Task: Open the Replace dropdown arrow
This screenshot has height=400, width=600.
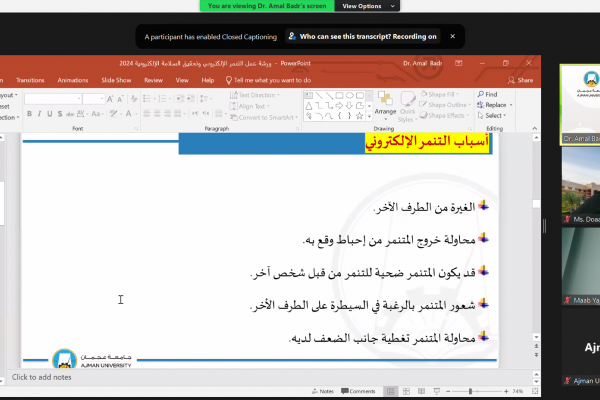Action: point(512,104)
